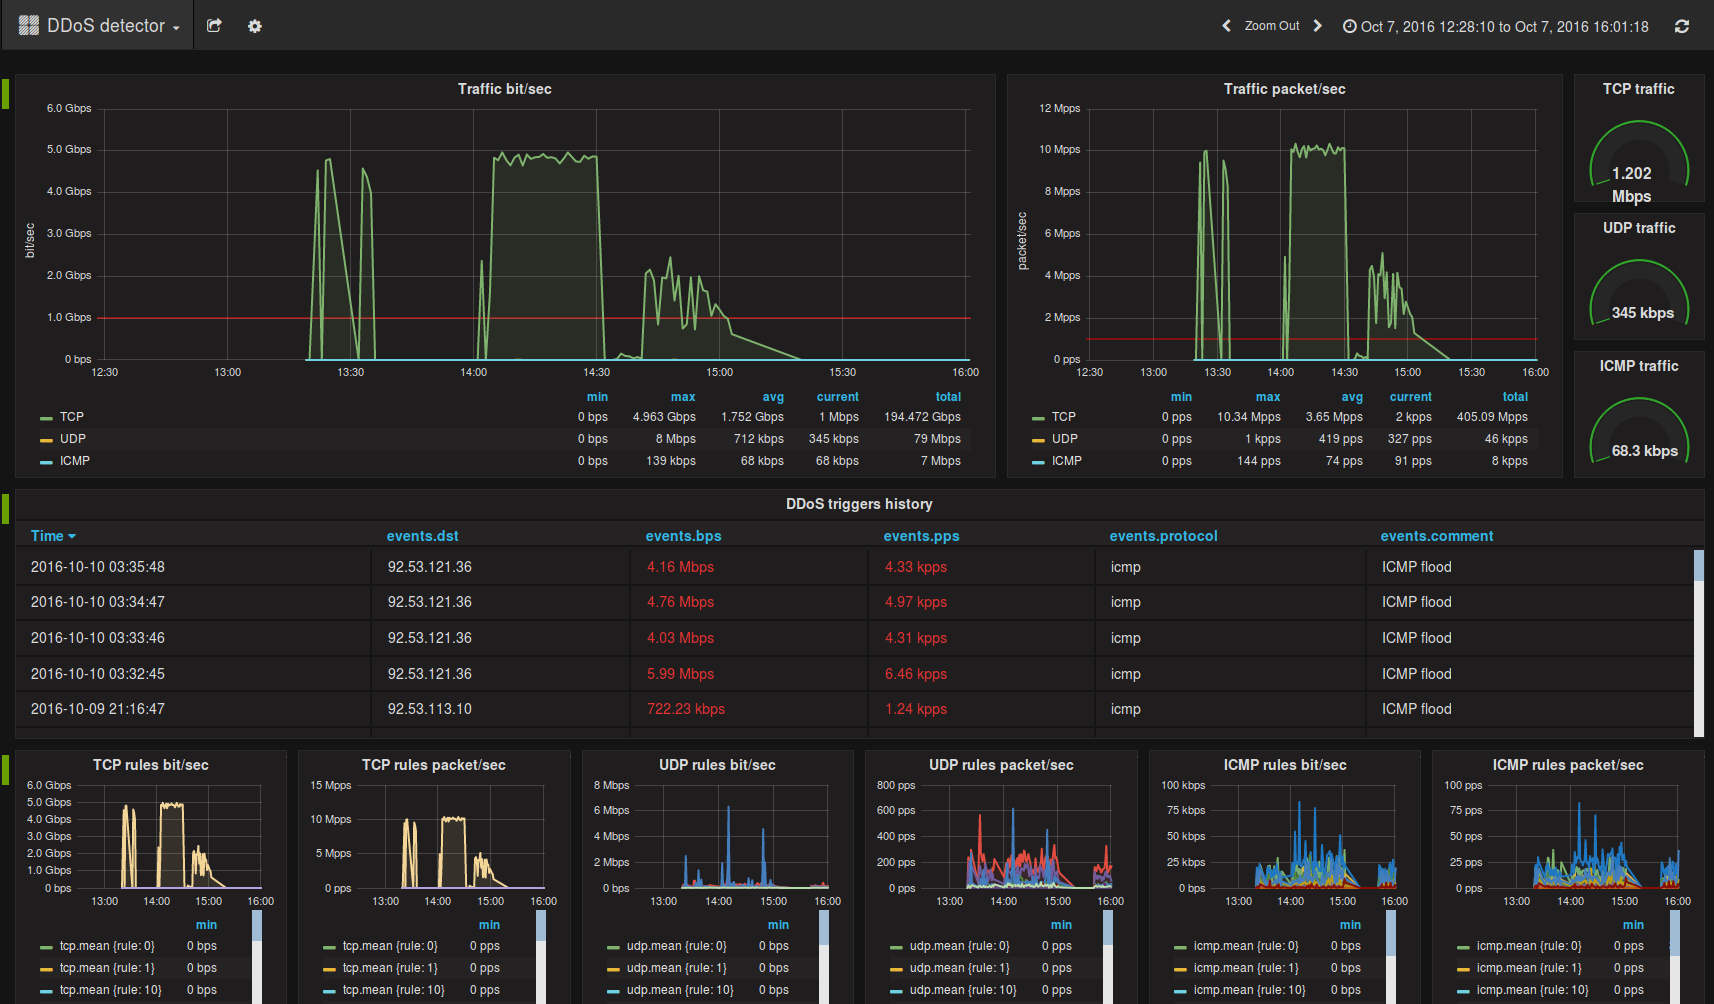Toggle ICMP series in Traffic packet/sec legend

1066,461
